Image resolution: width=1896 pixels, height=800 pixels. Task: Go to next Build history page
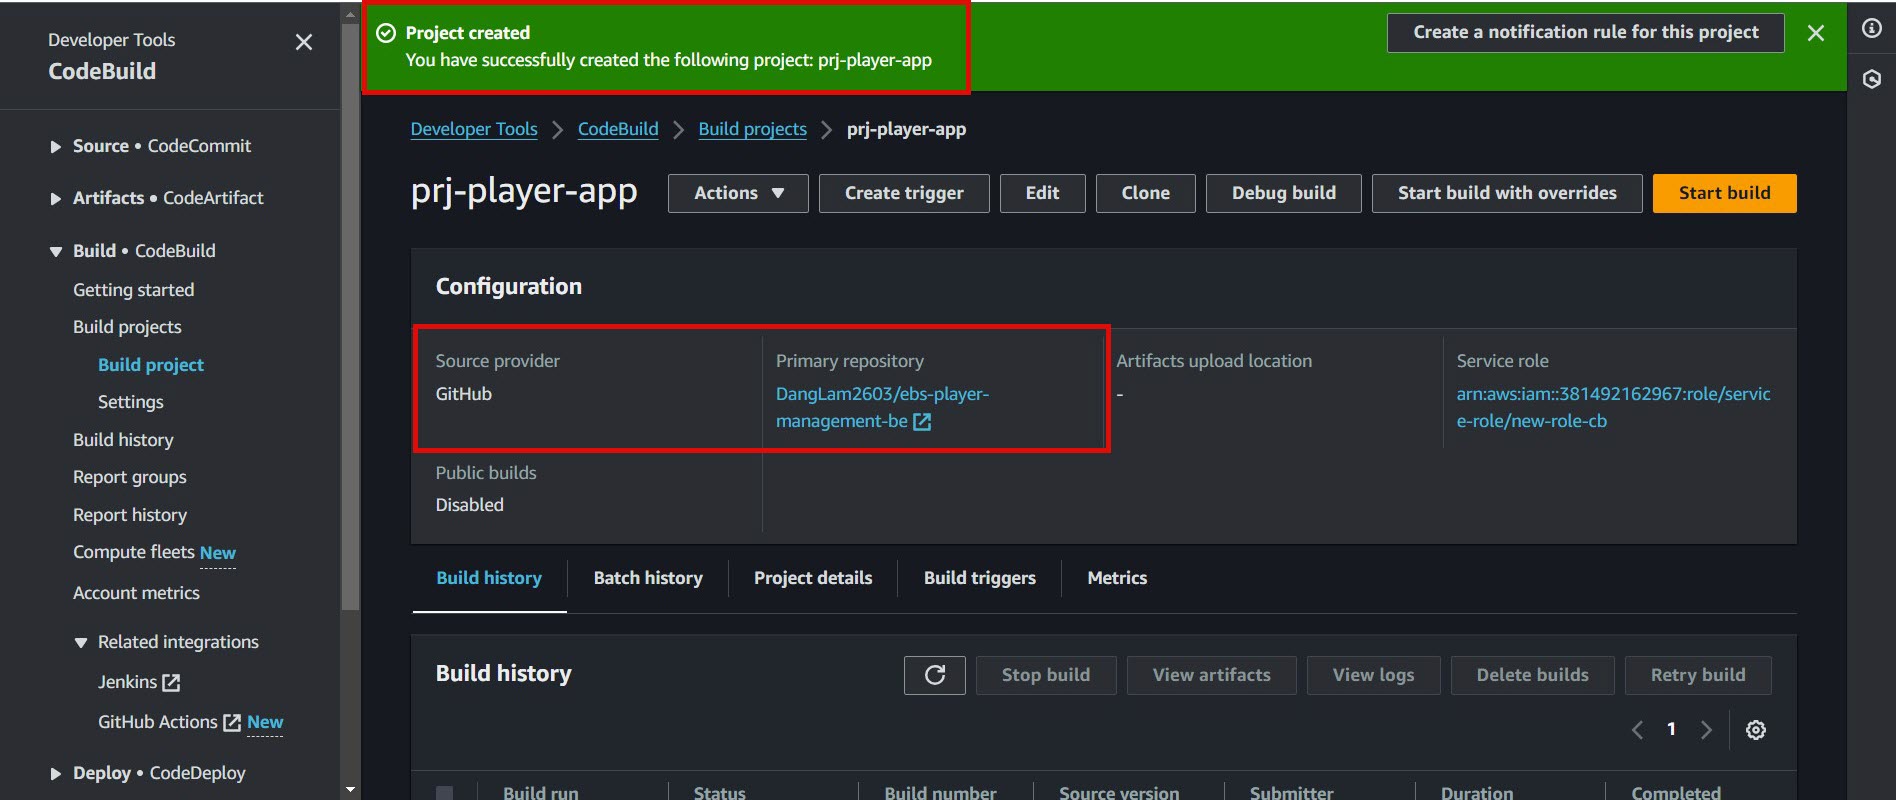click(x=1706, y=730)
